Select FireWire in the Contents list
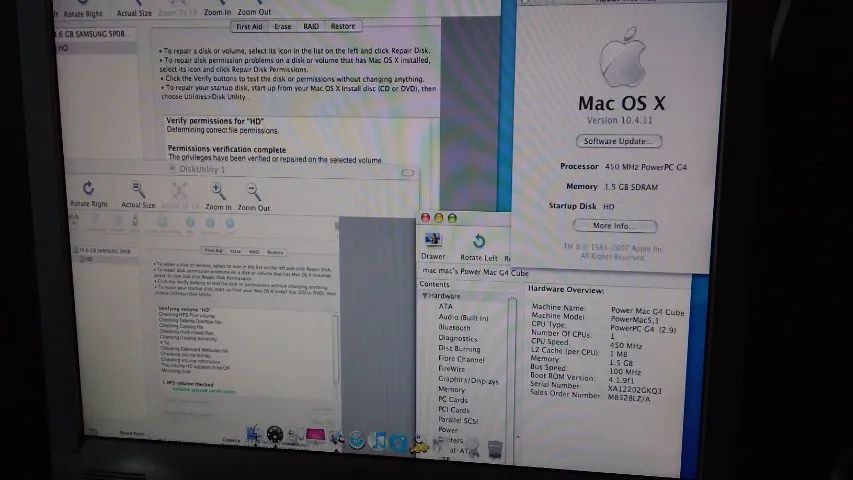The image size is (853, 480). click(452, 368)
